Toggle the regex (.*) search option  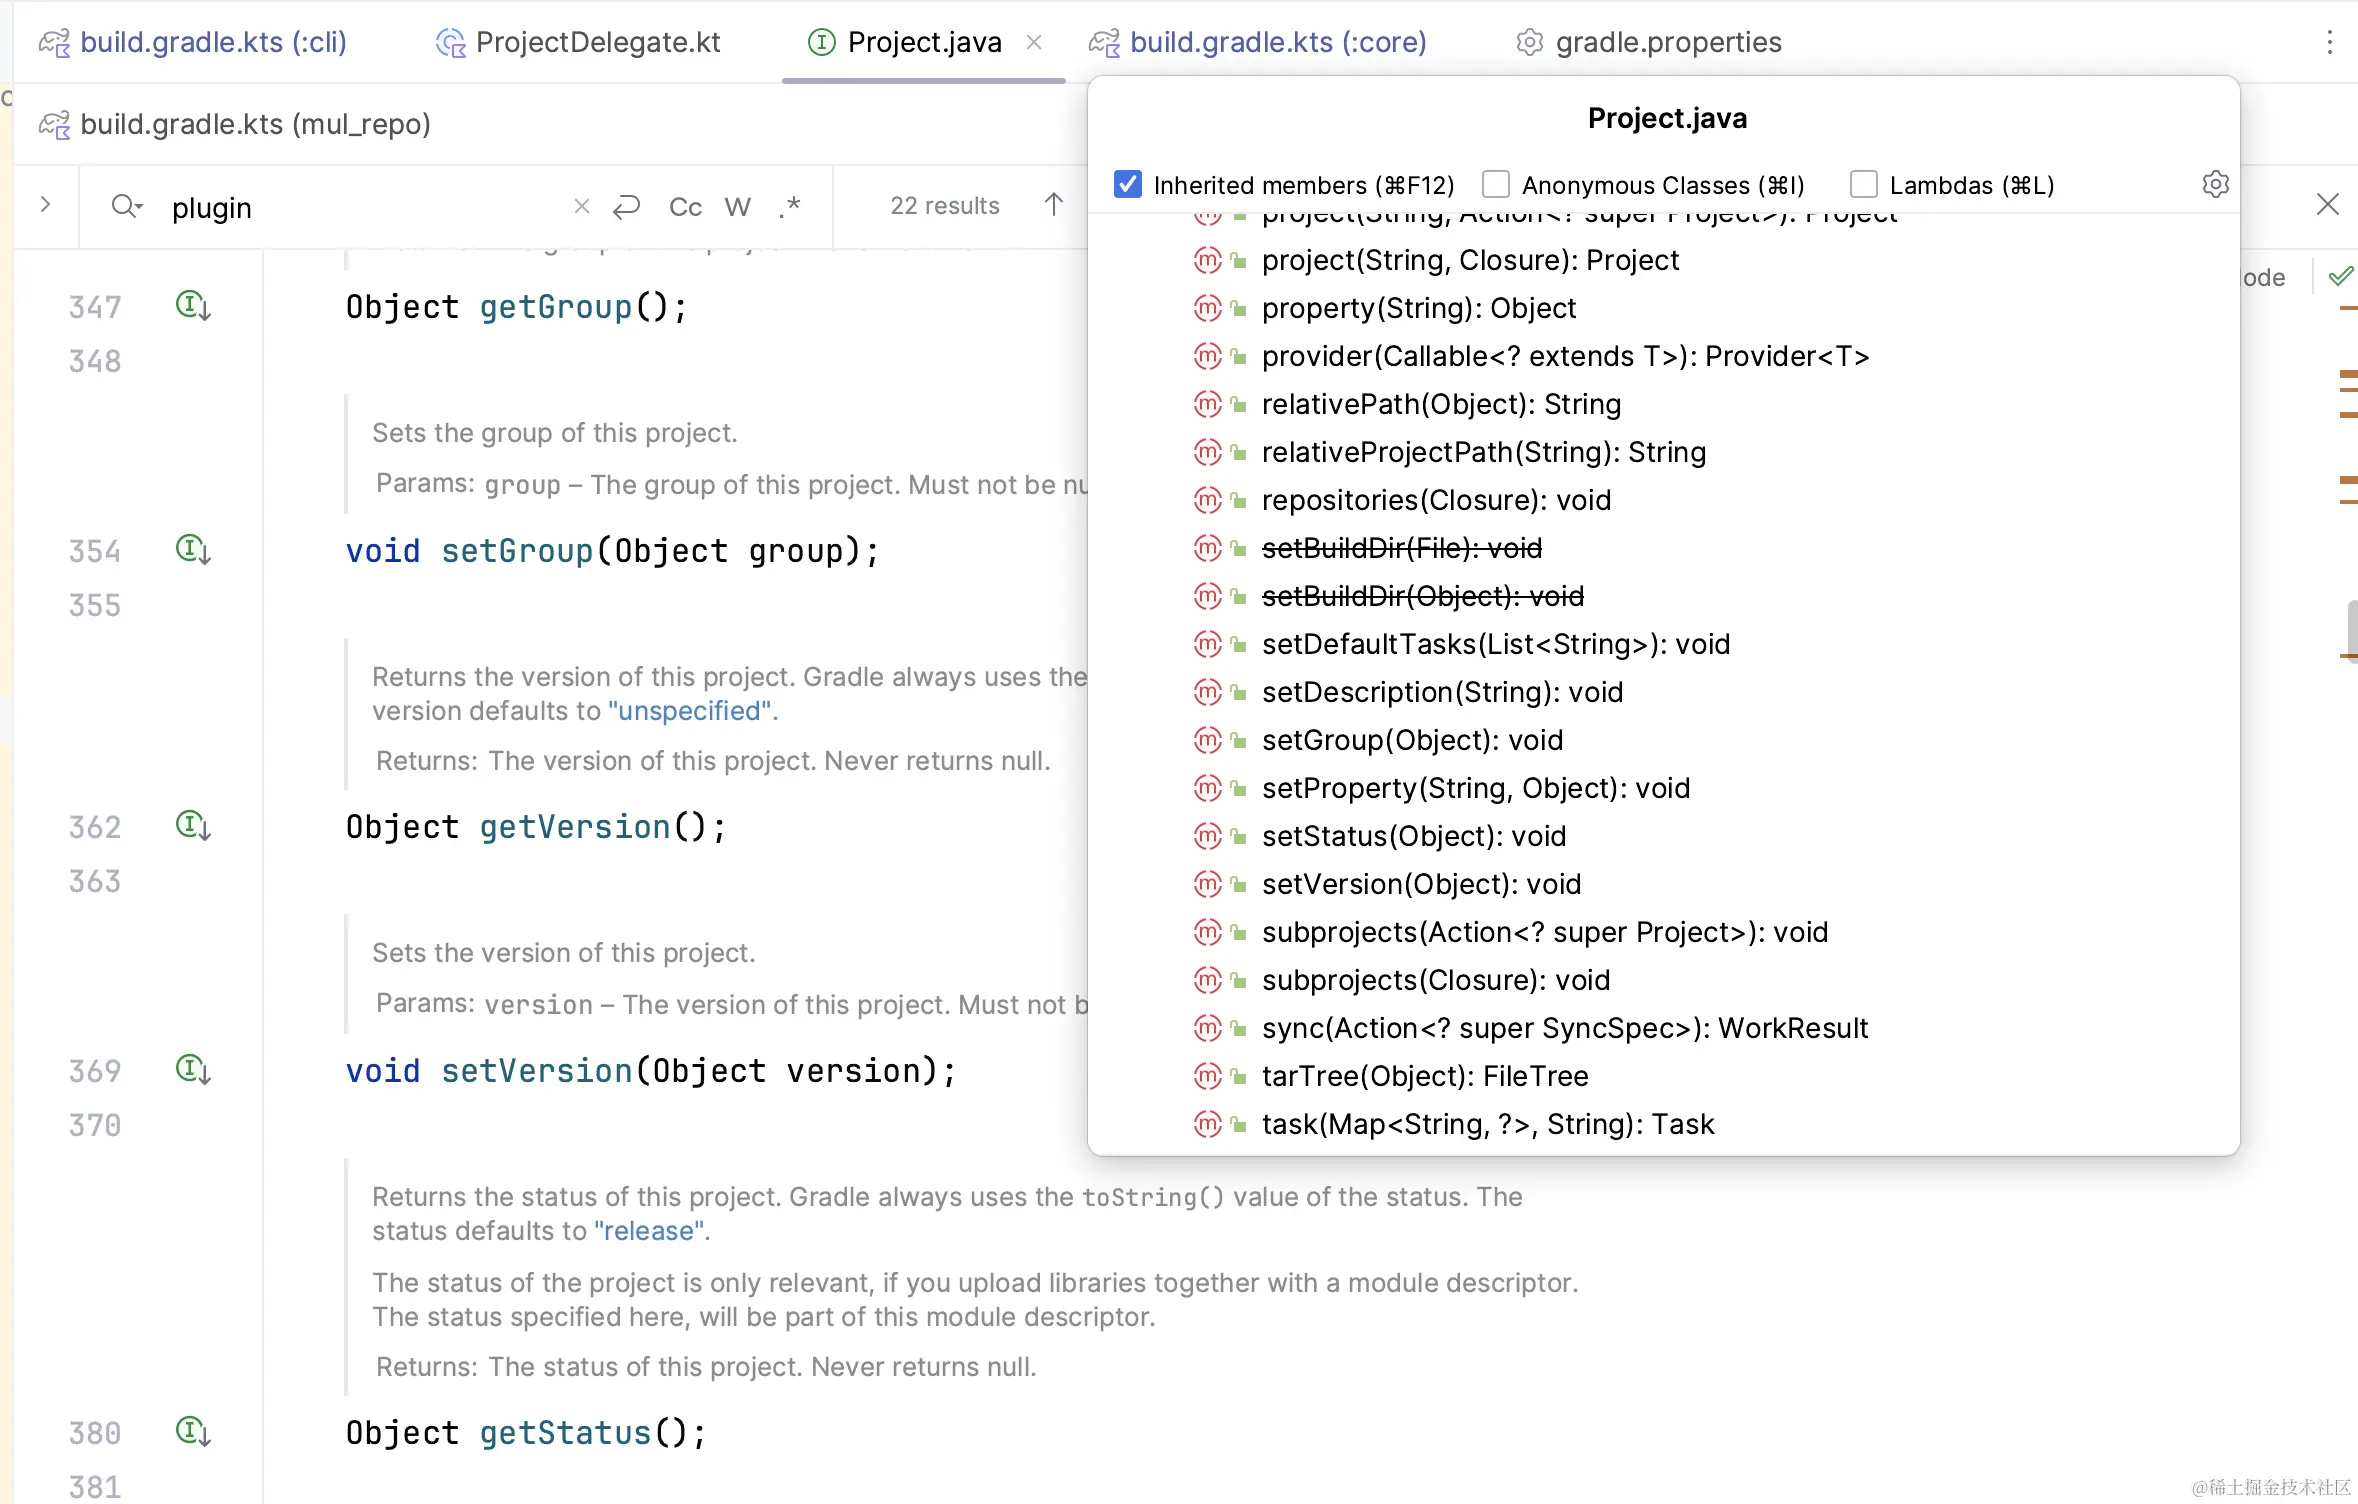point(790,207)
